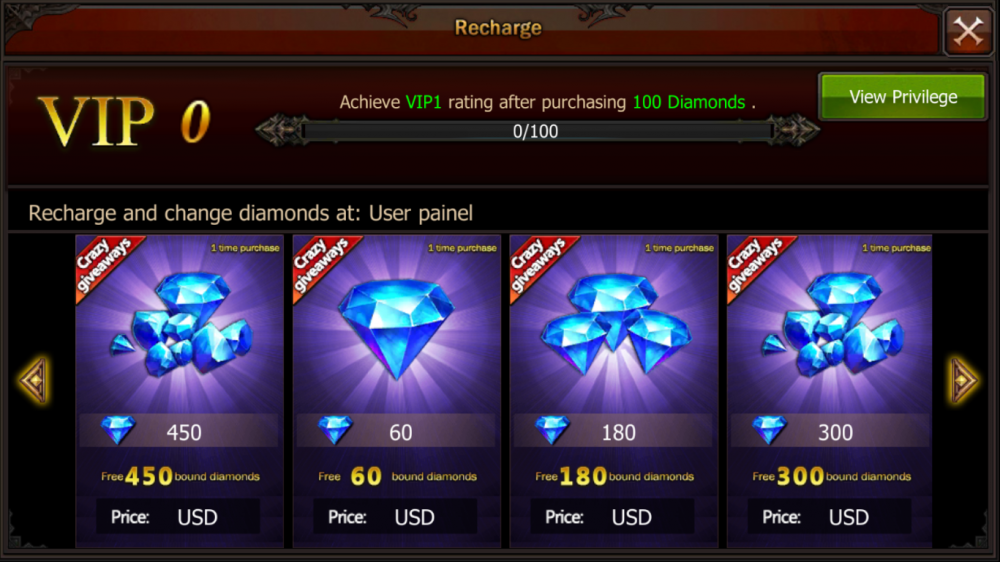Click the Free 180 bound diamonds label

tap(614, 476)
